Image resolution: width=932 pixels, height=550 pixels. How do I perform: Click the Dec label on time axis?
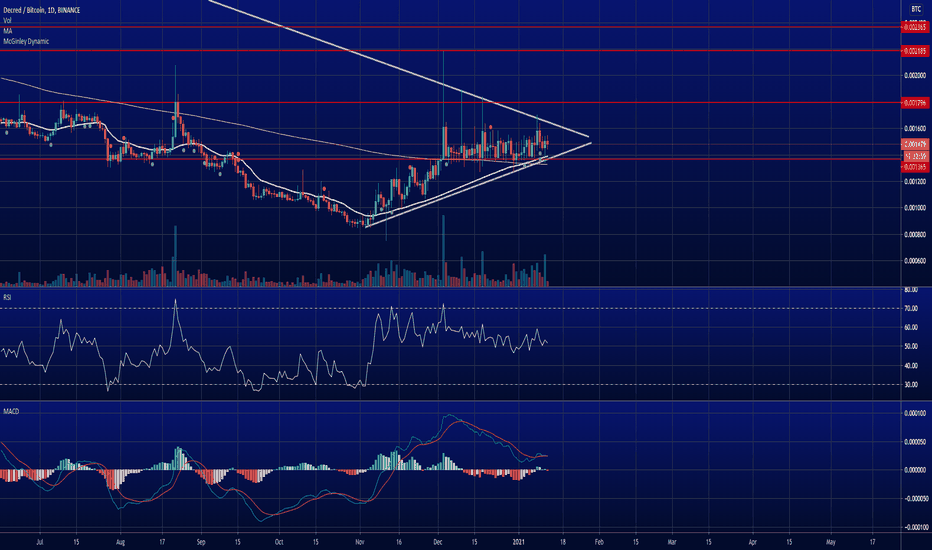click(x=438, y=542)
